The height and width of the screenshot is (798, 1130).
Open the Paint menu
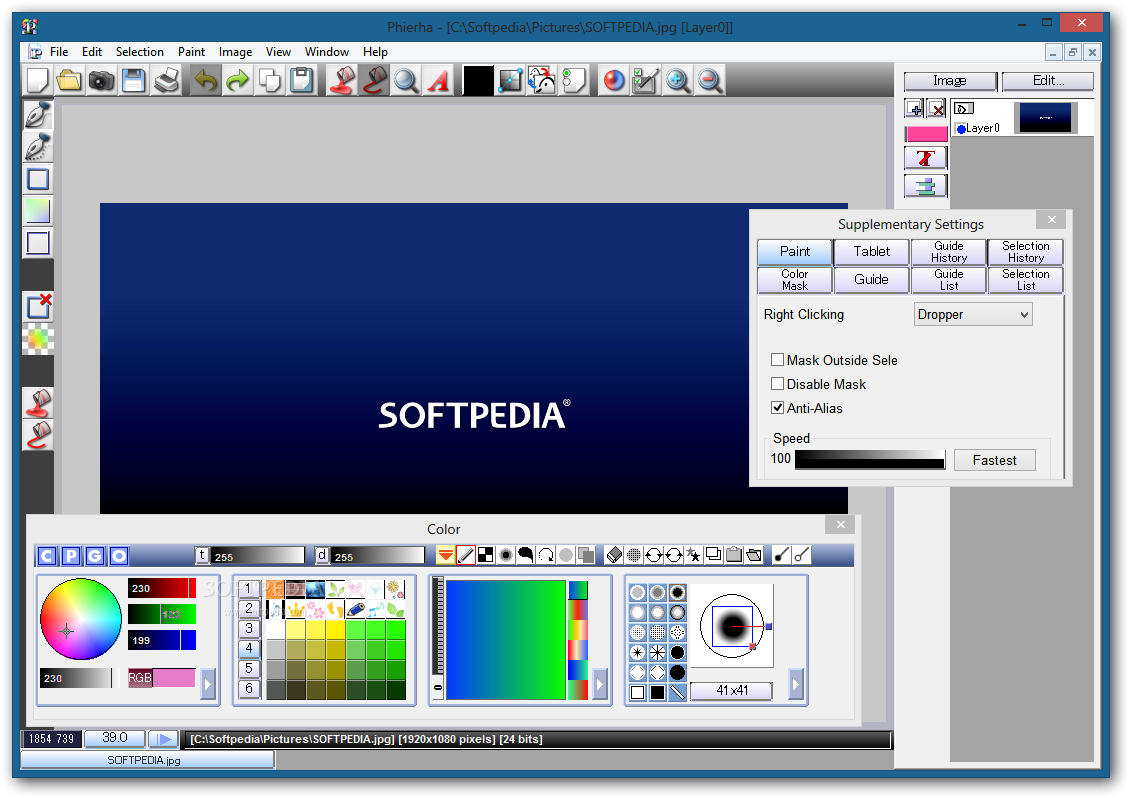pos(192,52)
